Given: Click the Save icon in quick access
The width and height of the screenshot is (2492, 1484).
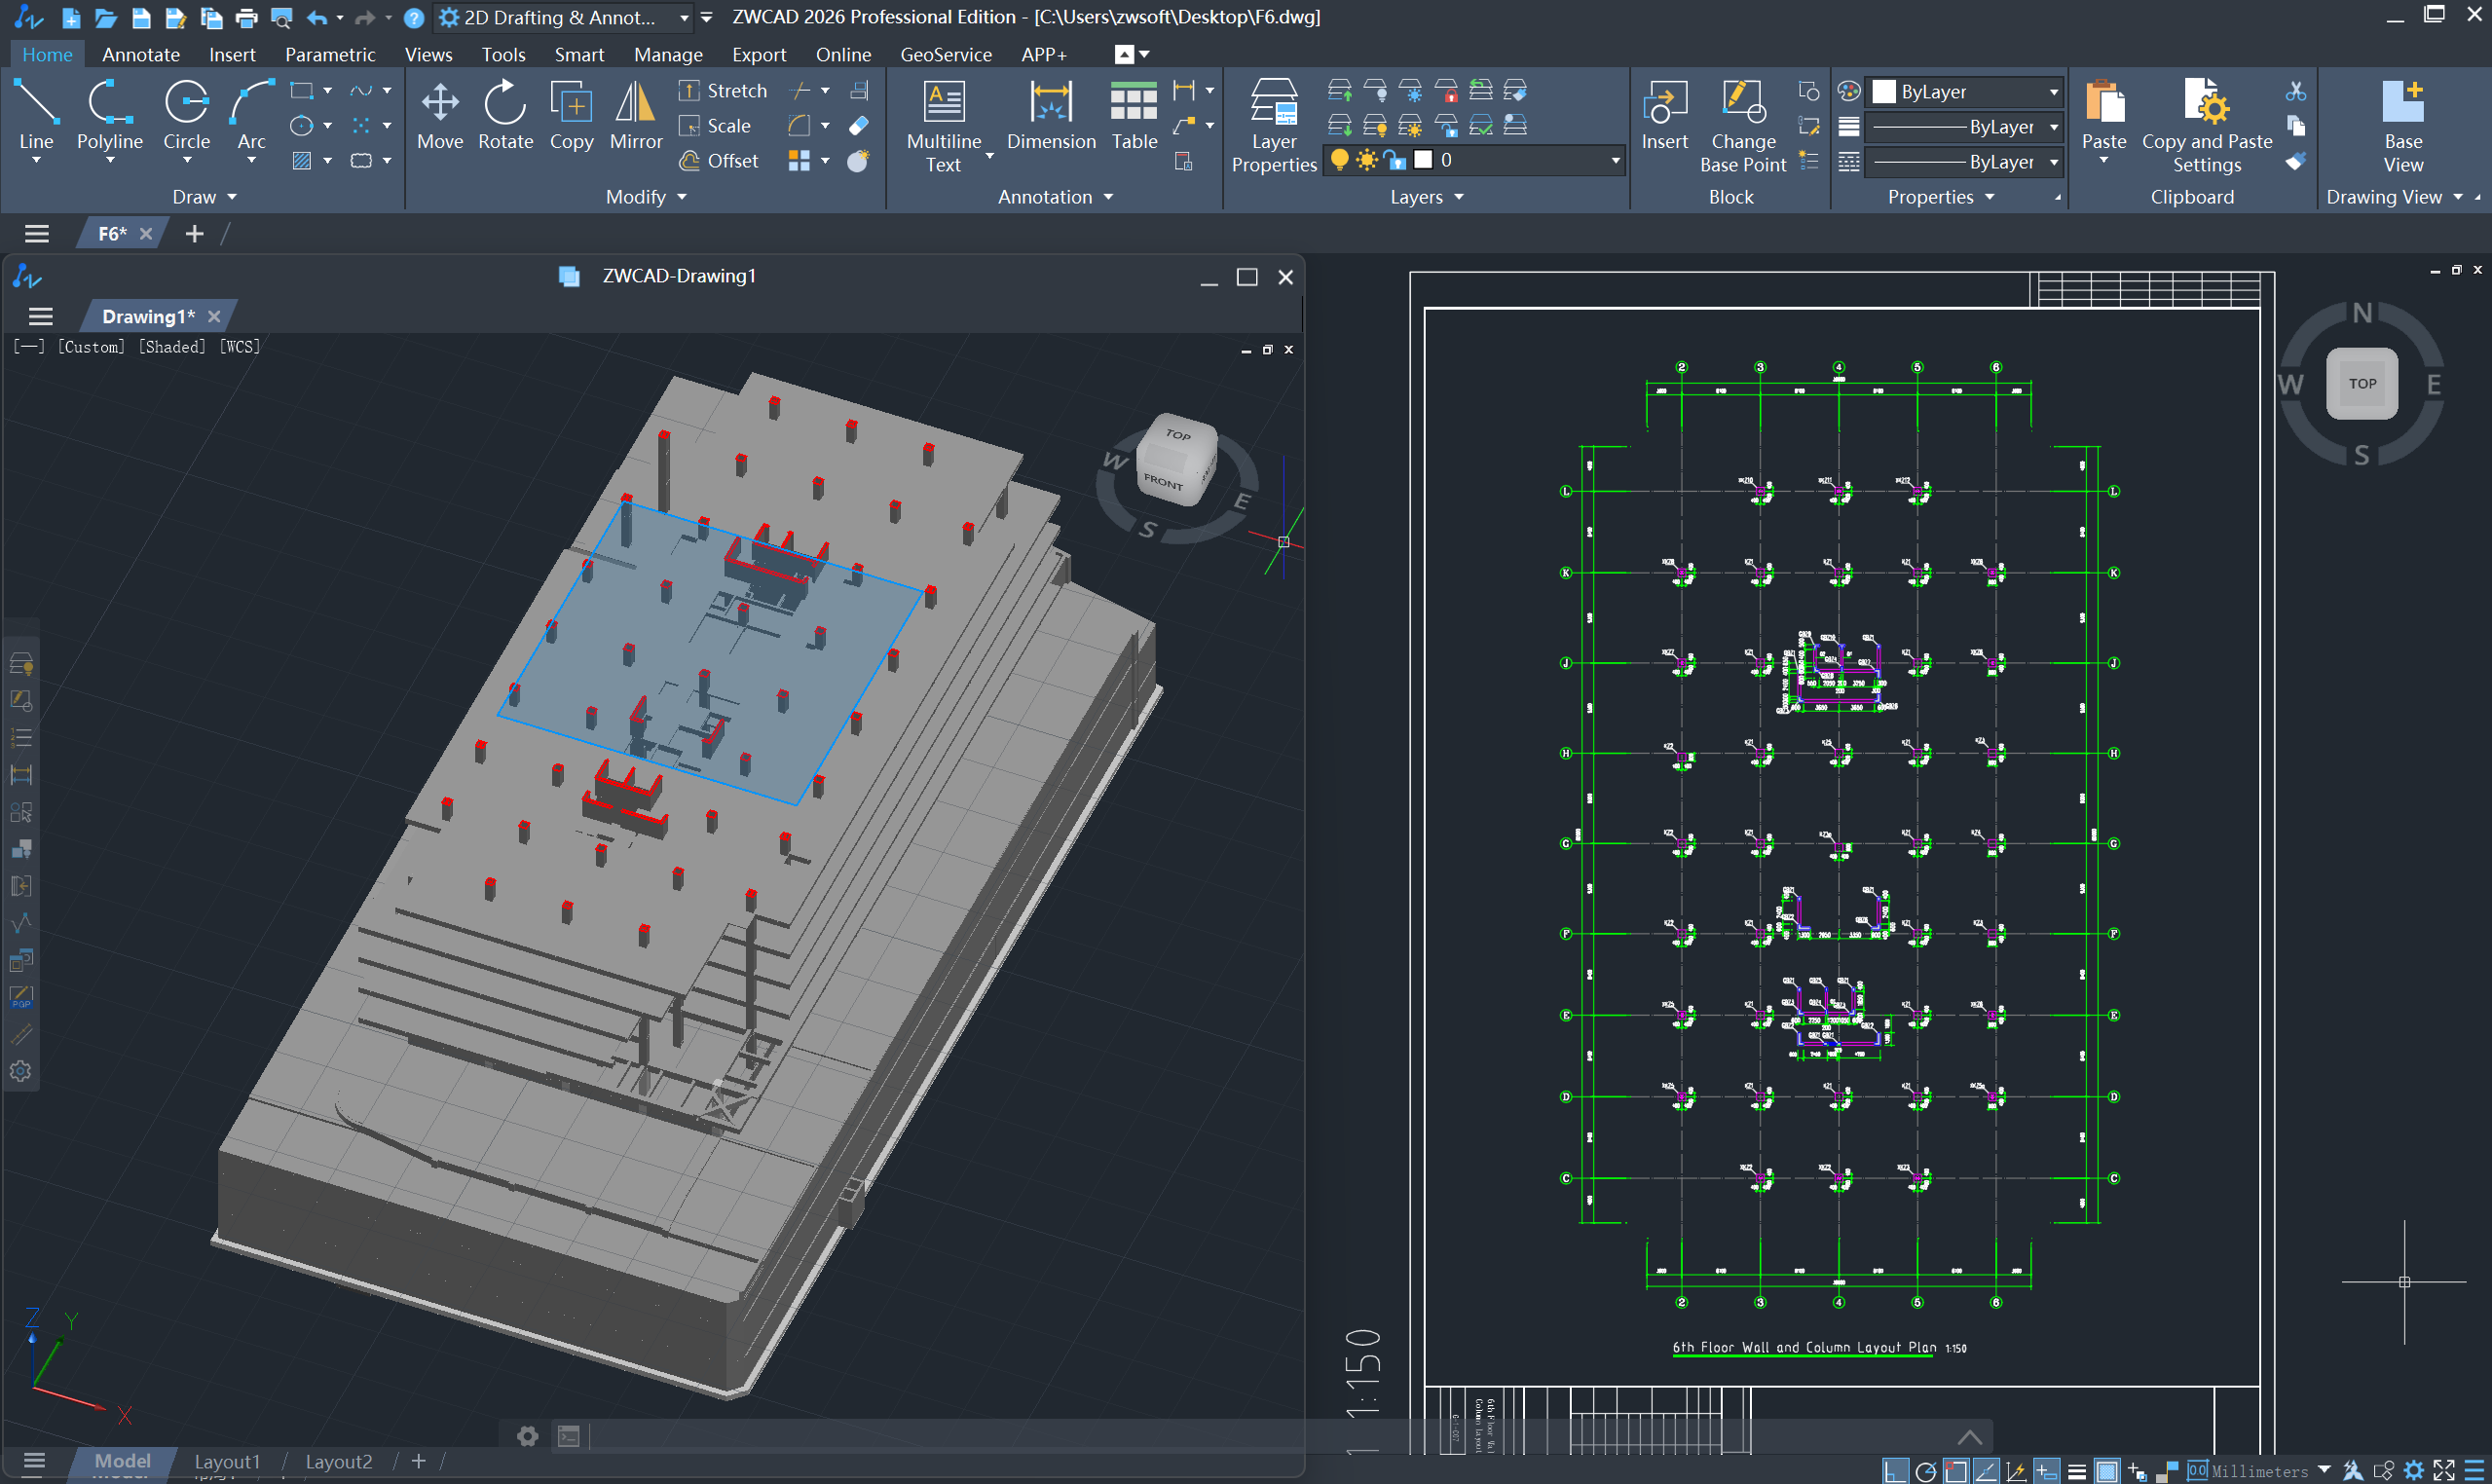Looking at the screenshot, I should (x=141, y=17).
